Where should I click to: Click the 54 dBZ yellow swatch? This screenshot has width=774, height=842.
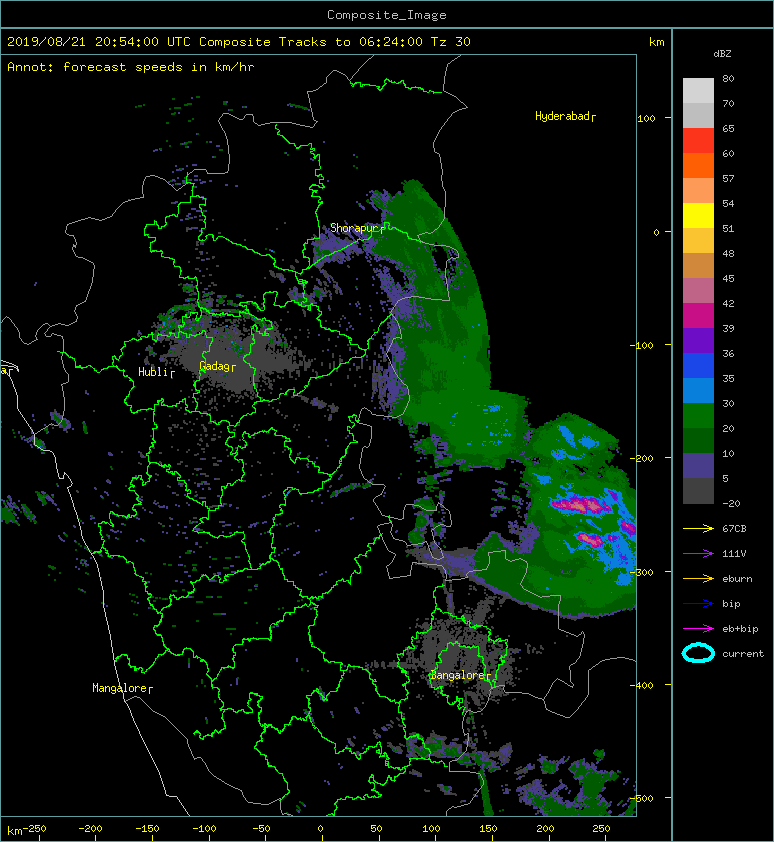[x=698, y=215]
